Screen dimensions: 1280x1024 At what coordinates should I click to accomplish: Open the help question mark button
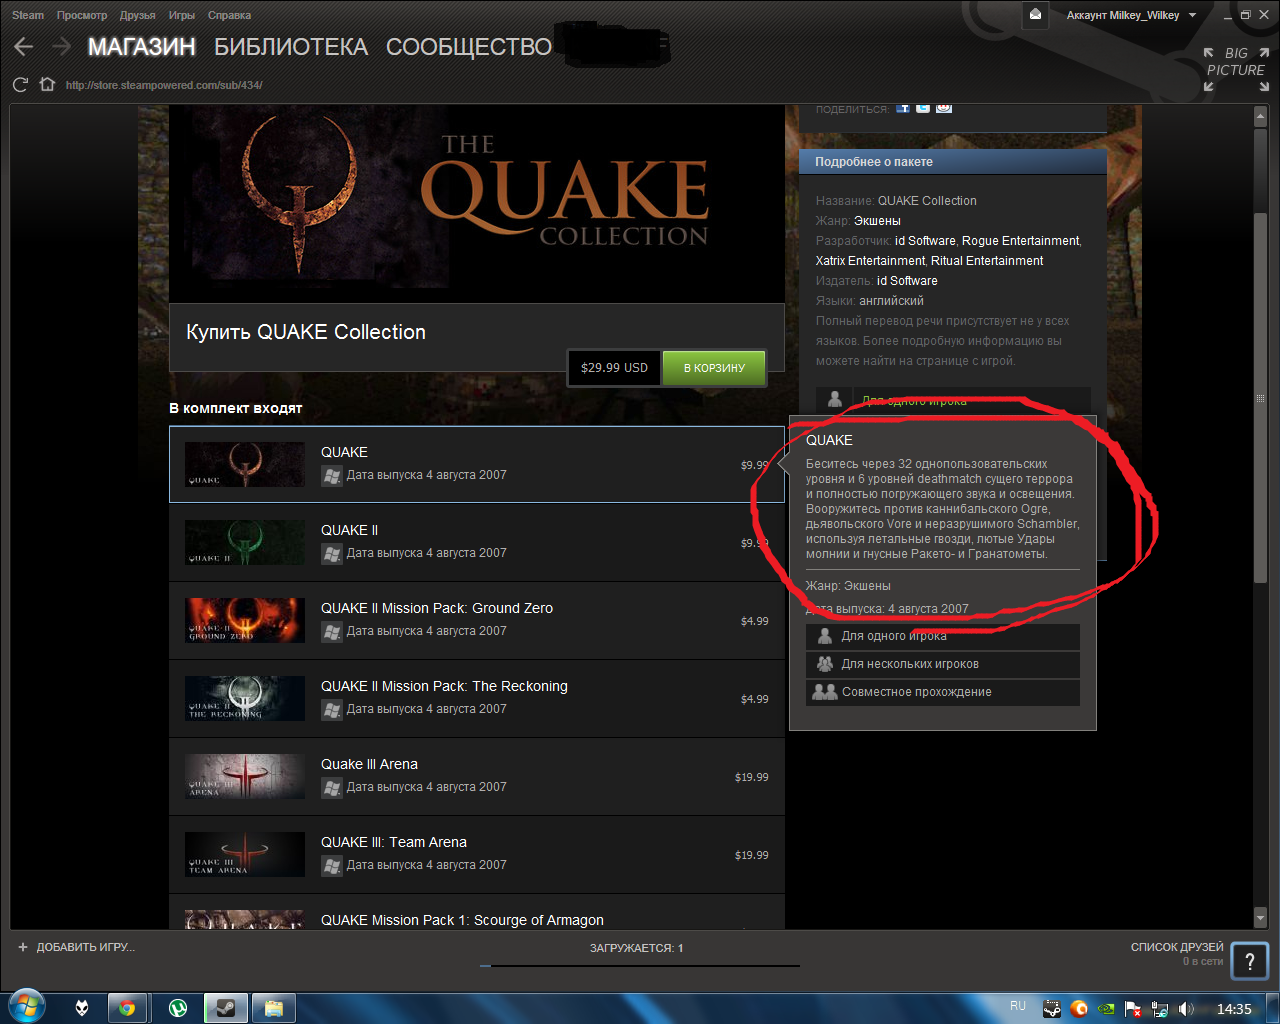tap(1249, 962)
